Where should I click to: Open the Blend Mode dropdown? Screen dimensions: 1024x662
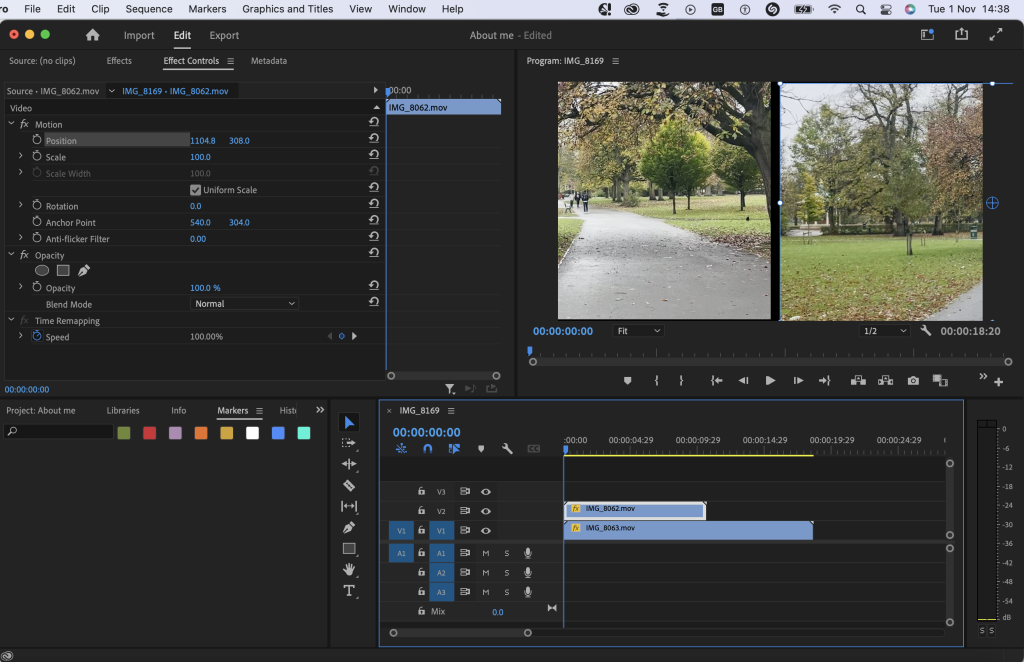(245, 304)
